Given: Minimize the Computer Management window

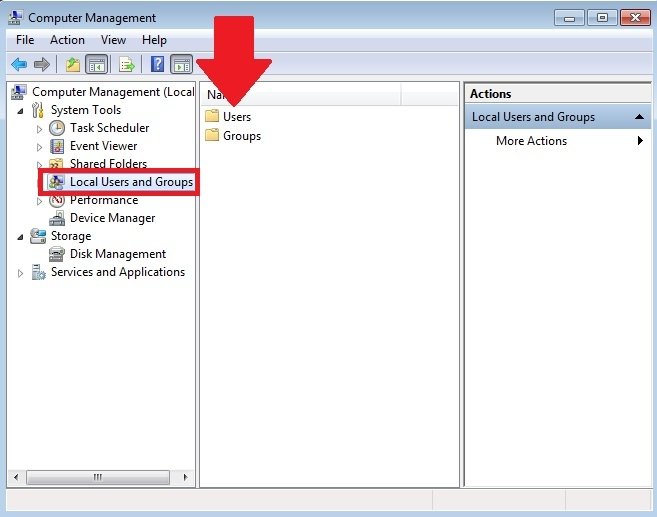Looking at the screenshot, I should click(569, 18).
